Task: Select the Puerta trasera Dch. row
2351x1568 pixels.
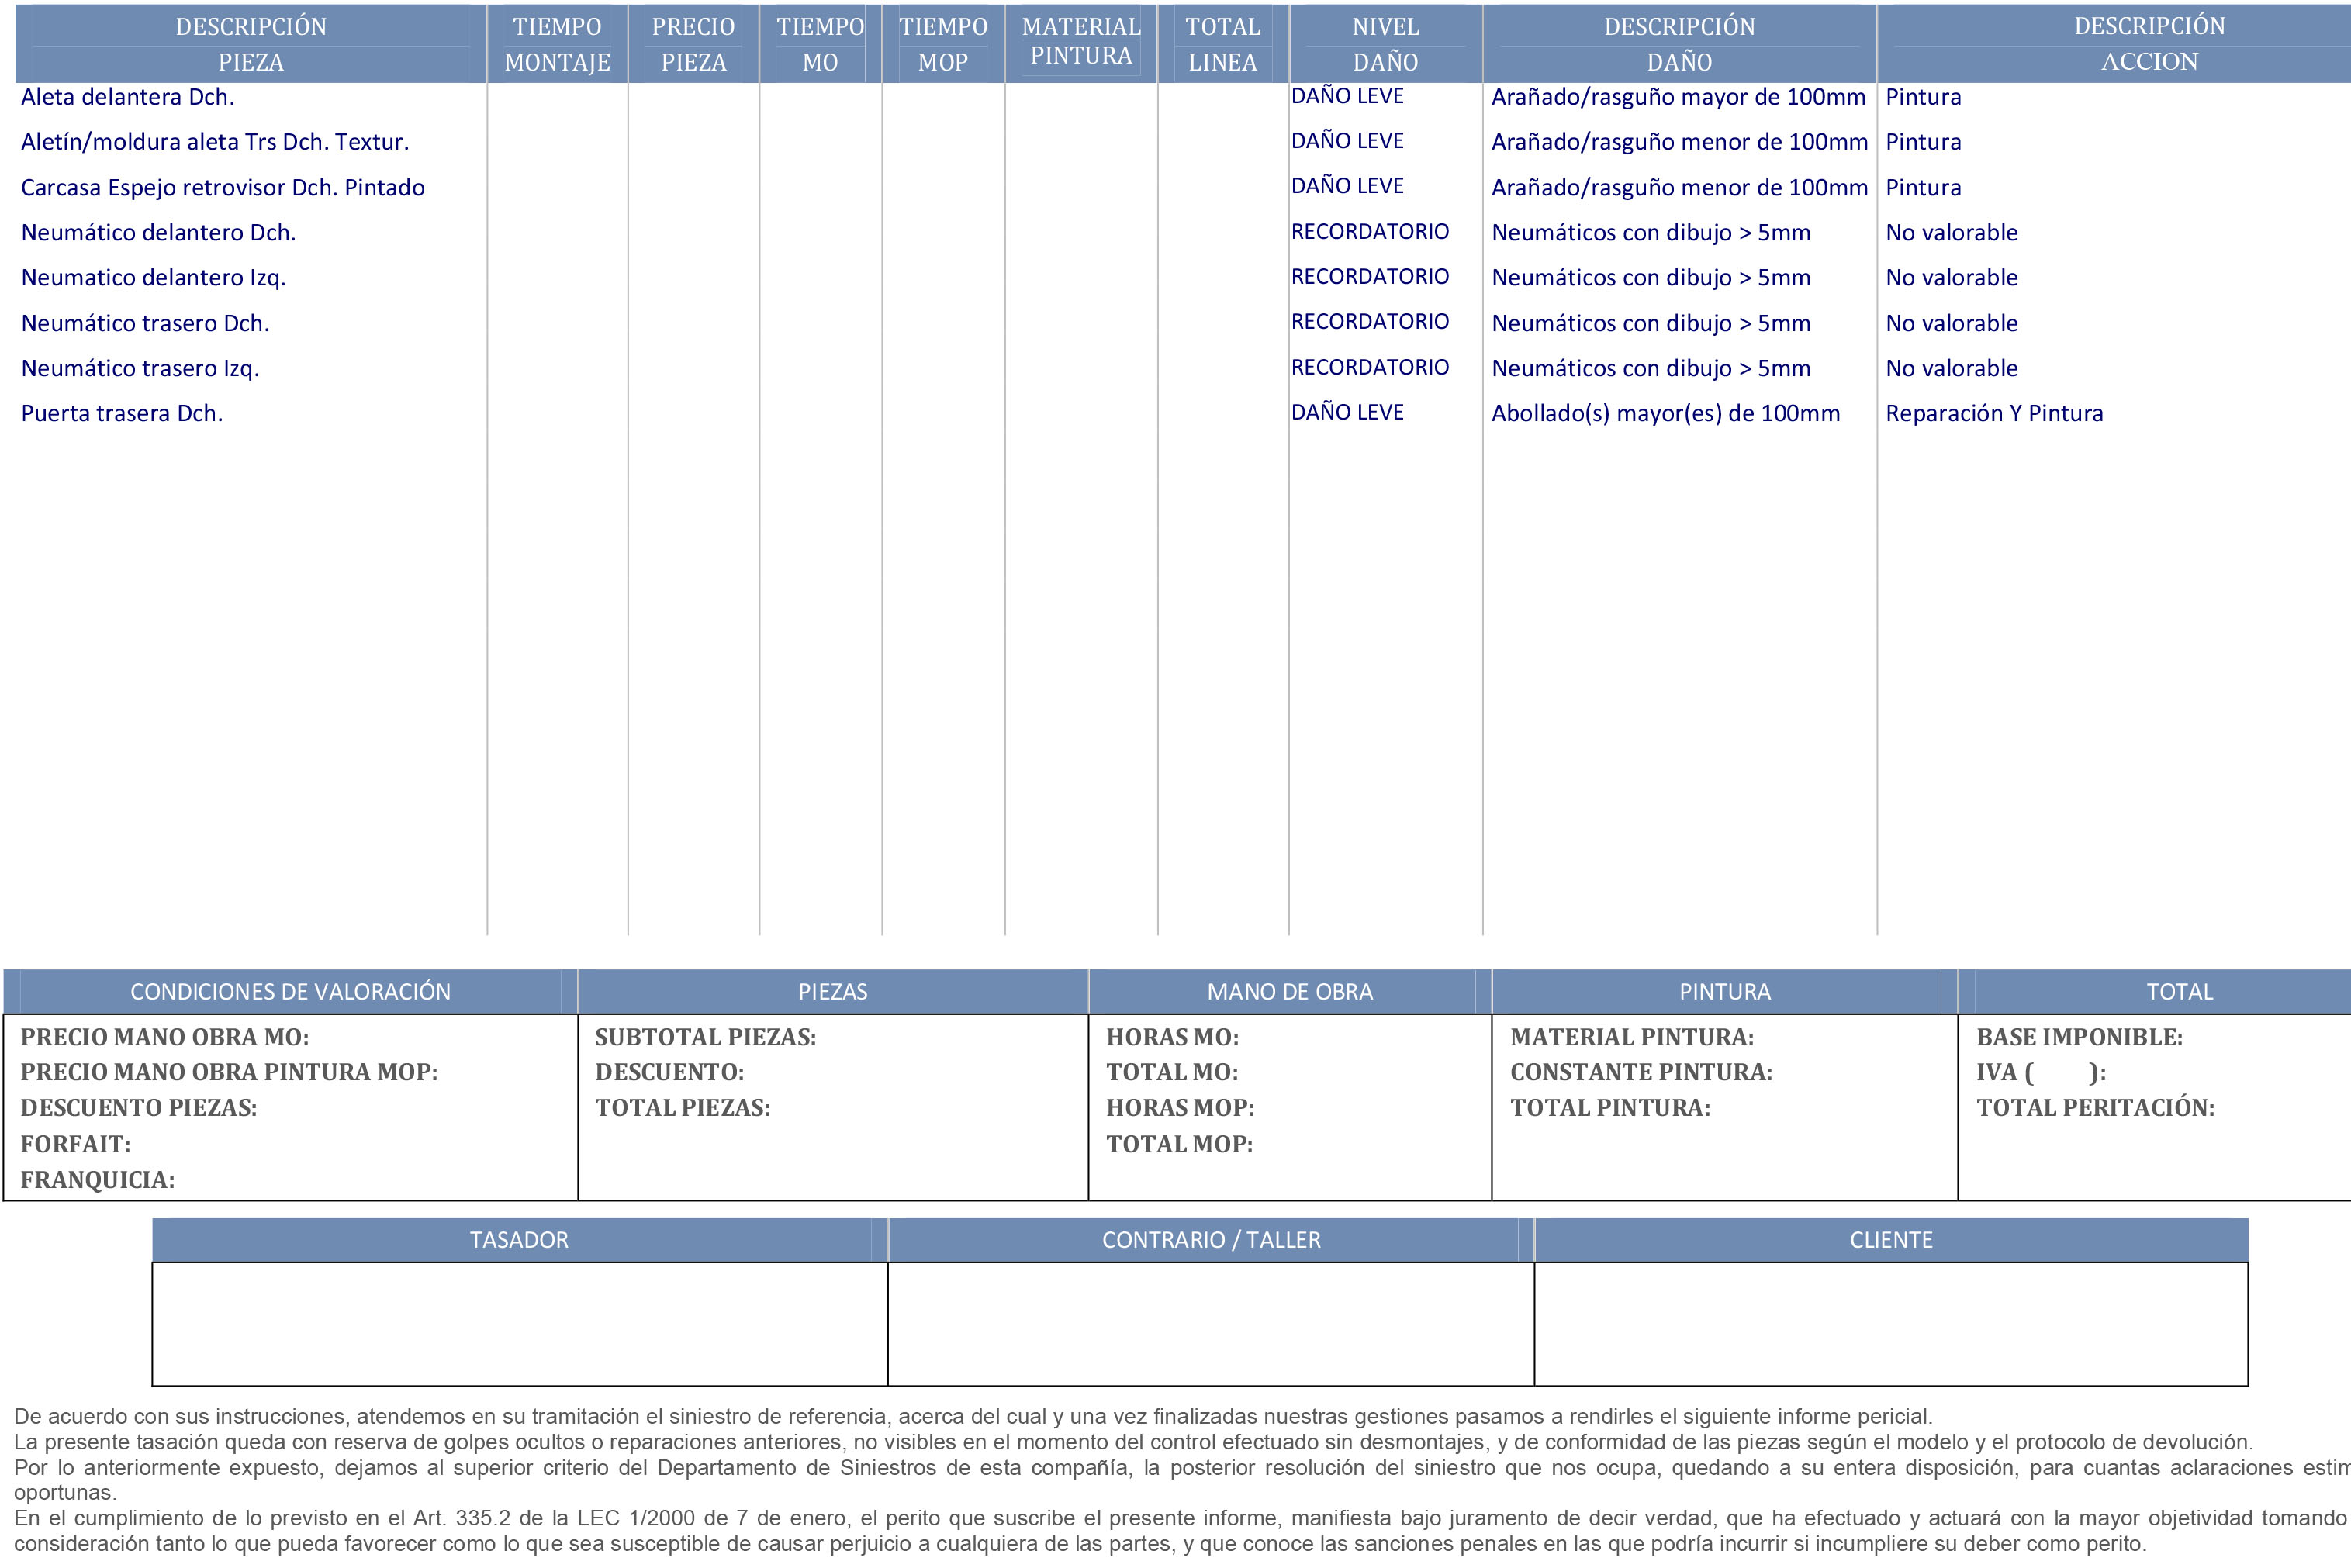Action: (122, 413)
